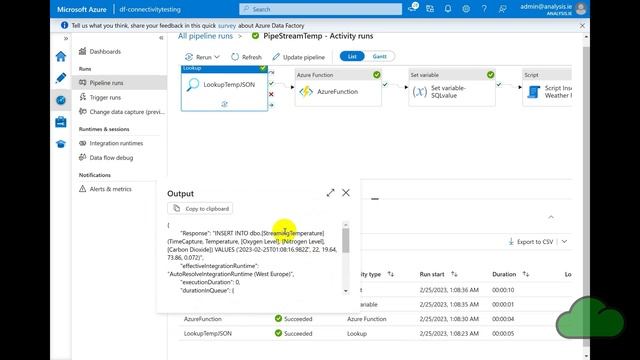640x360 pixels.
Task: Expand left rail with double chevron
Action: tap(66, 38)
